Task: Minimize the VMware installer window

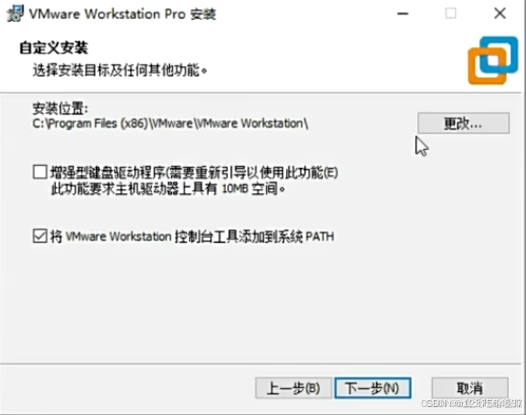Action: pyautogui.click(x=403, y=14)
